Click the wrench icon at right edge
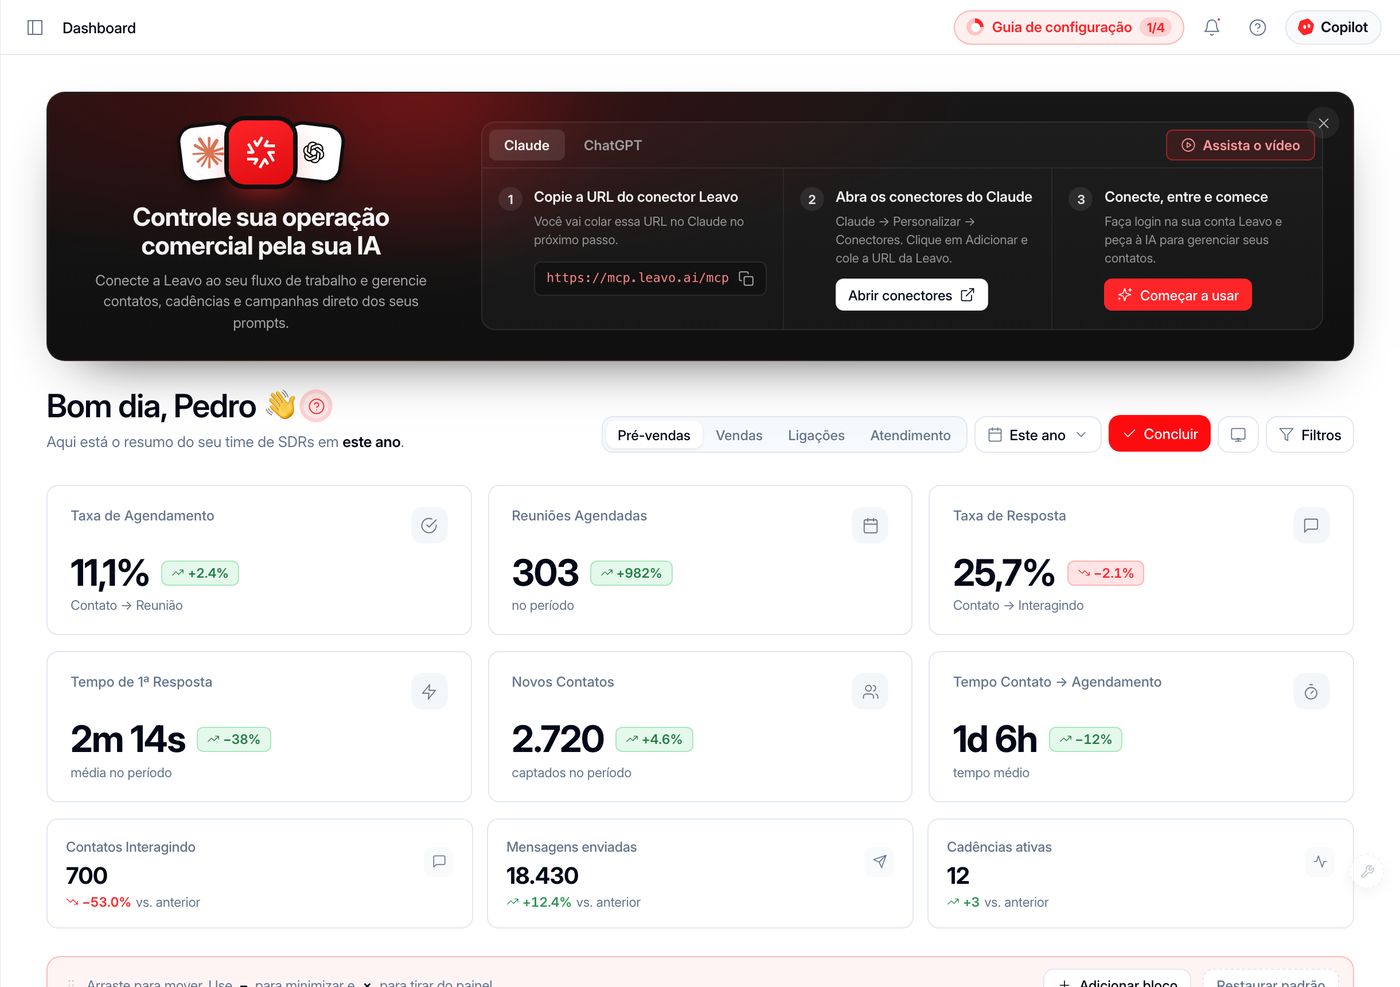 point(1367,872)
